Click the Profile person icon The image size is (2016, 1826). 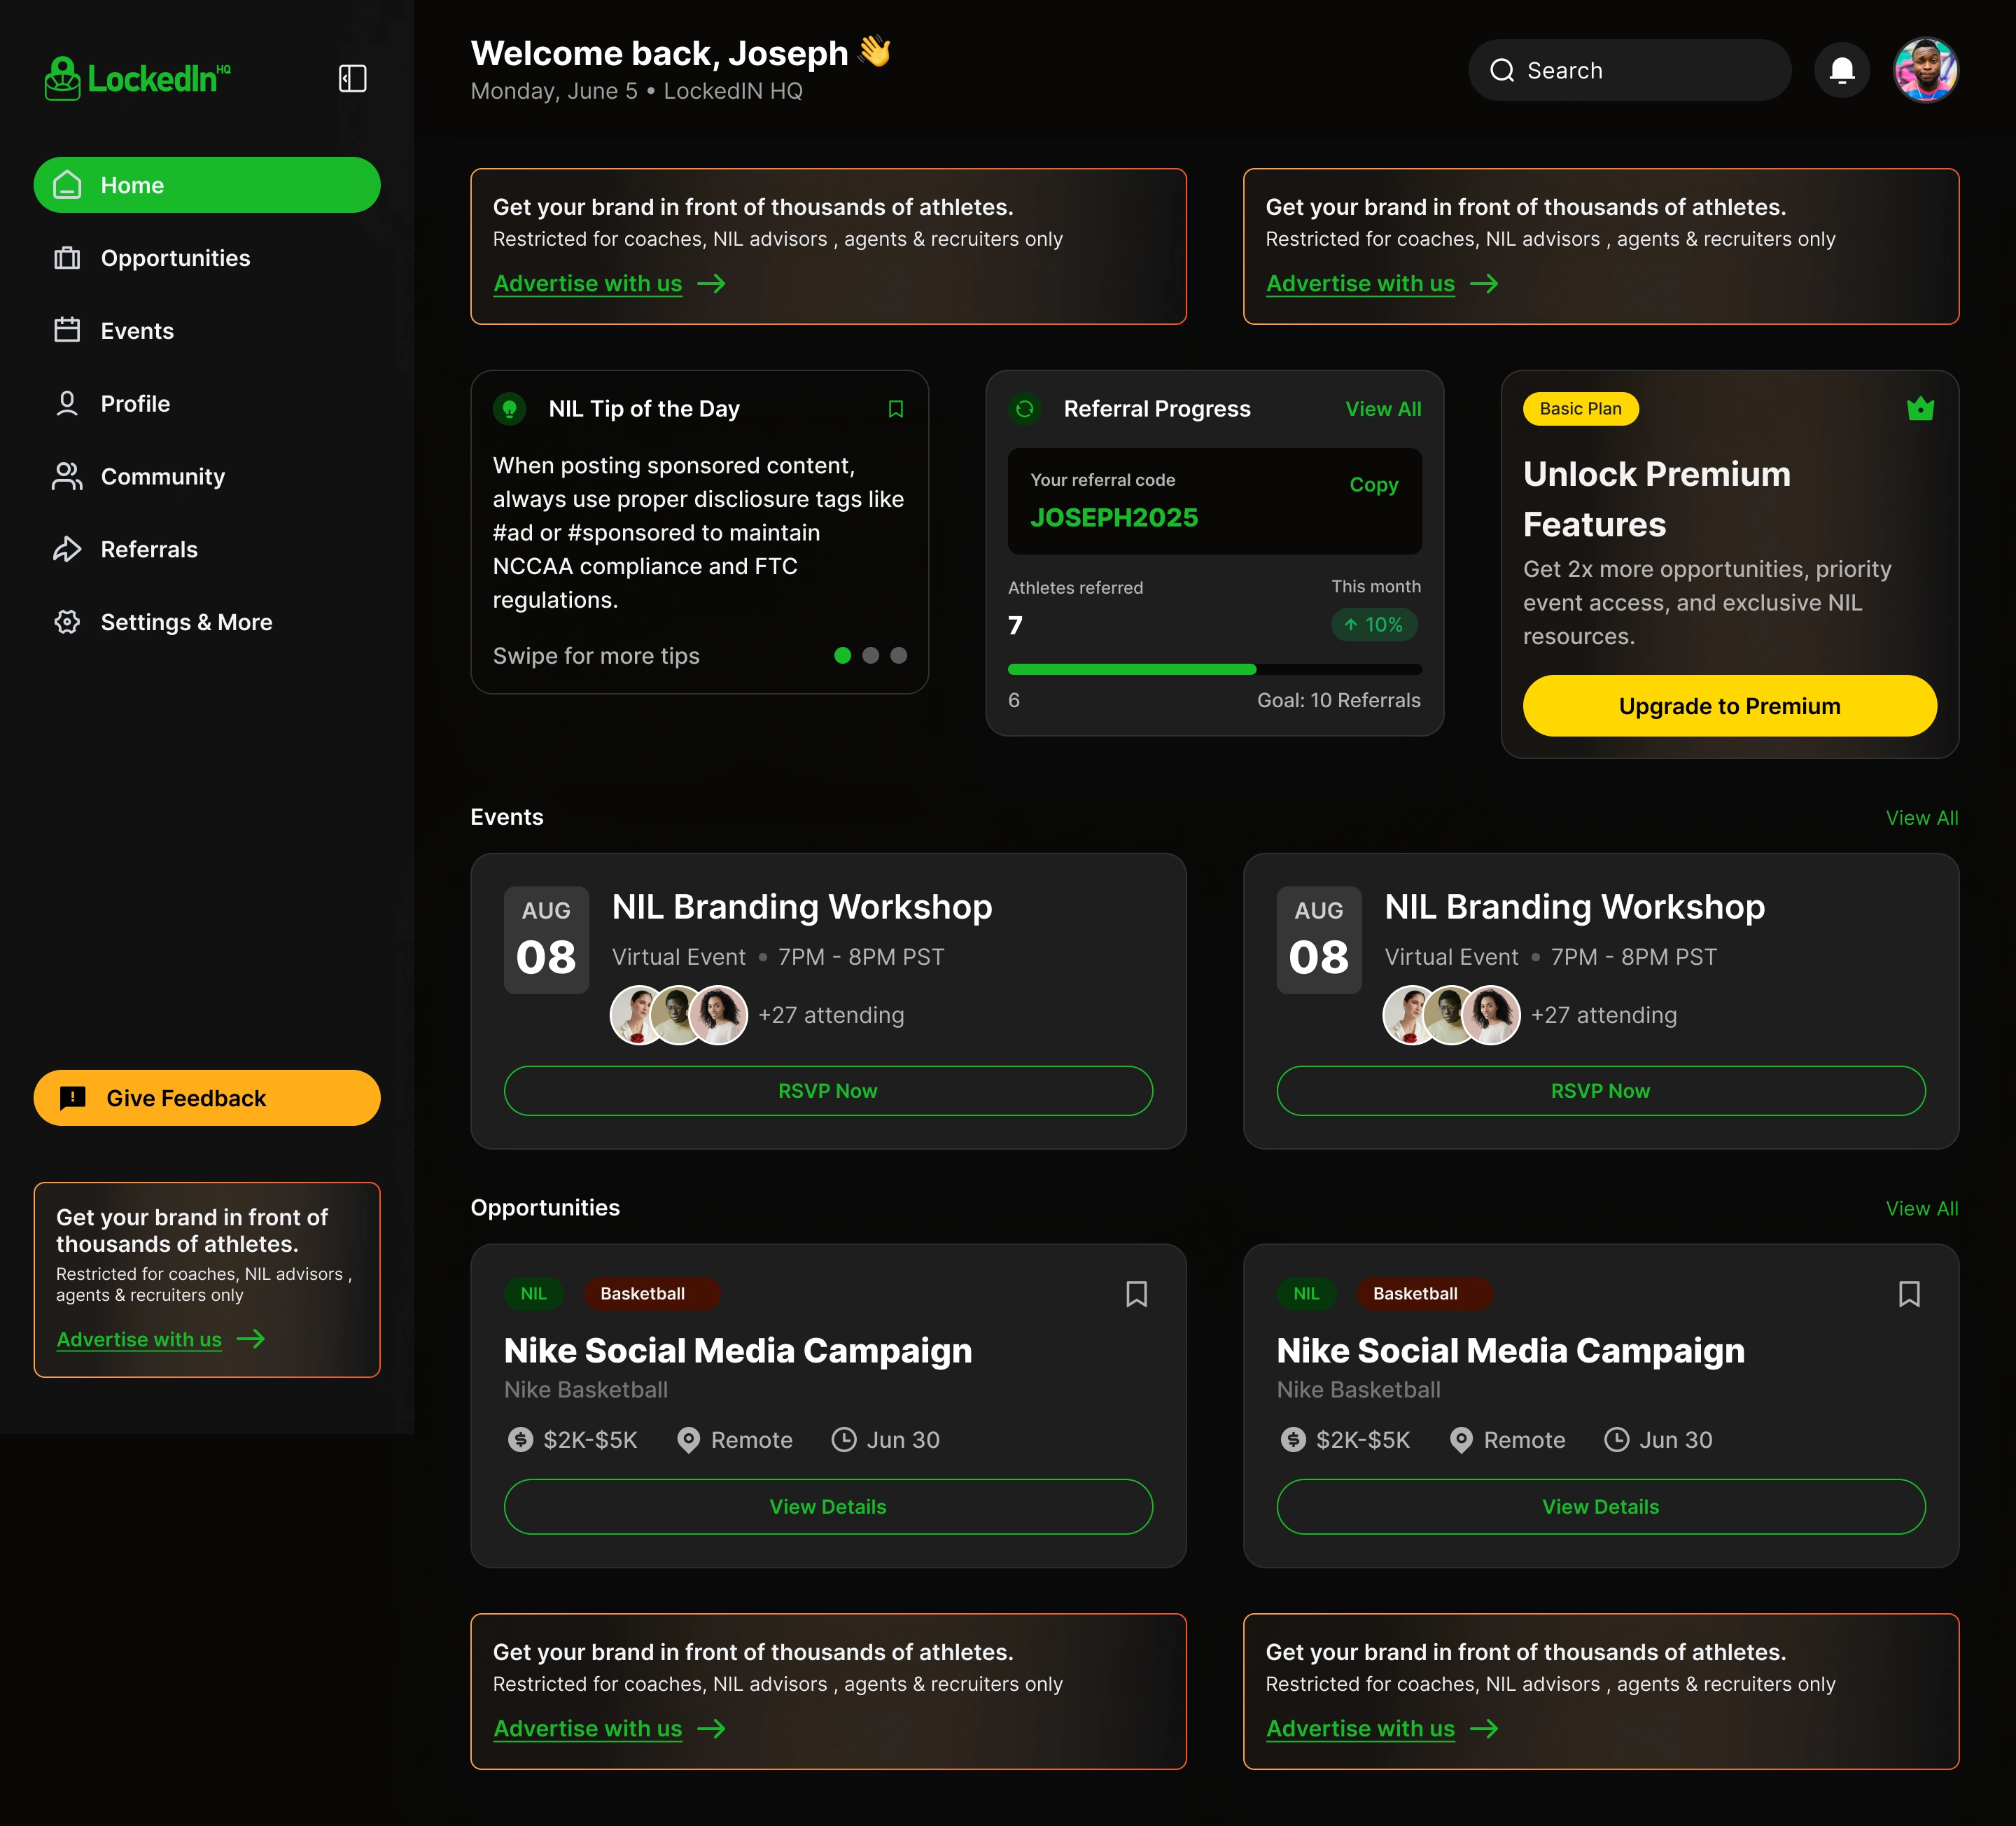click(67, 403)
